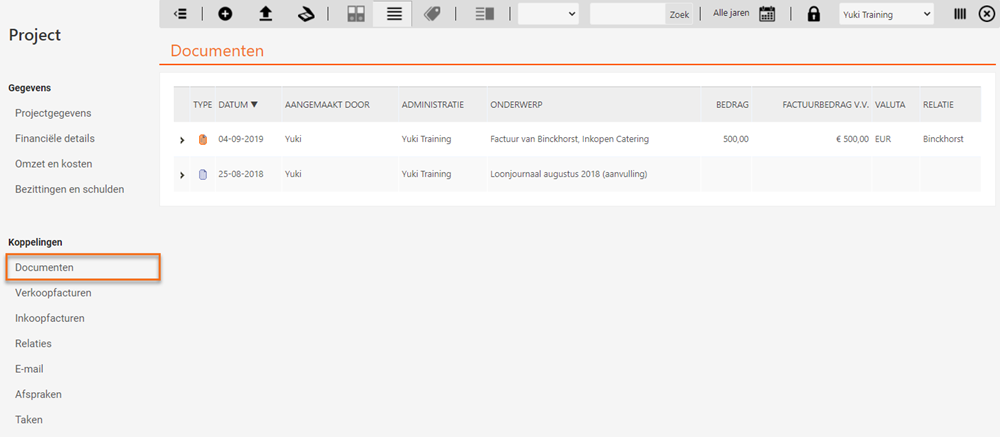Click '€ 500,00' invoice amount

[x=852, y=139]
